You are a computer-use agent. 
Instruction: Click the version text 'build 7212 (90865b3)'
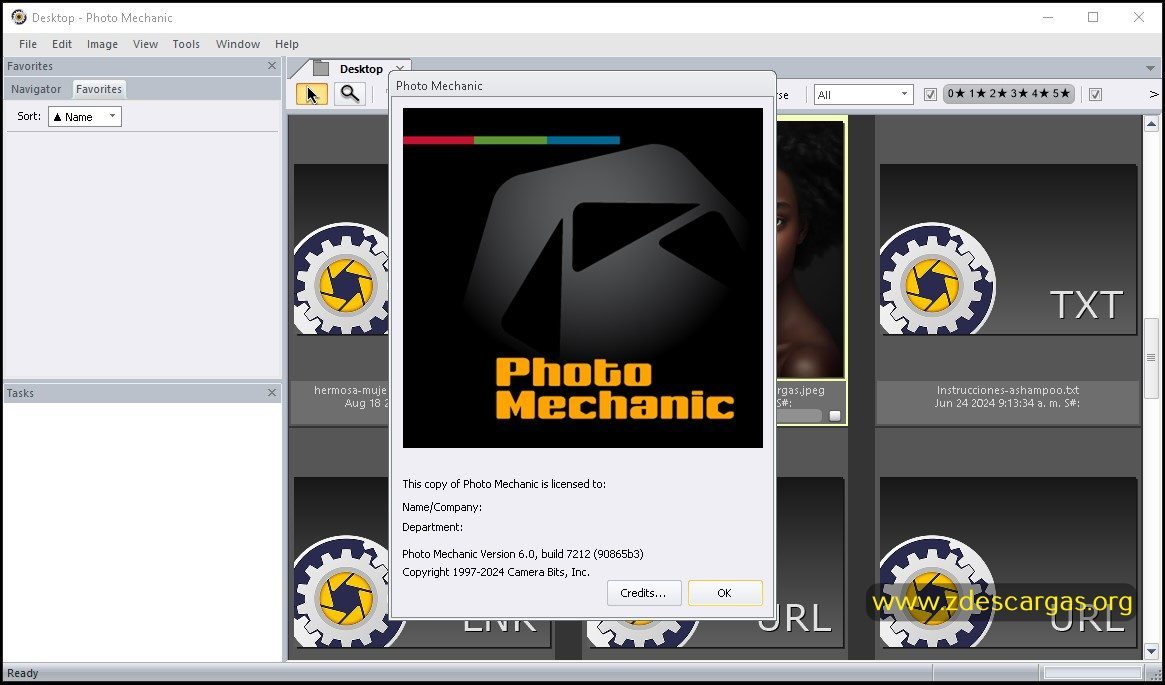coord(592,554)
